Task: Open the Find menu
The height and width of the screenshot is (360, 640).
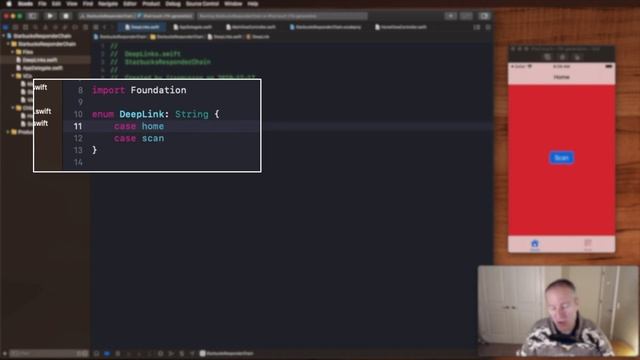Action: [88, 4]
